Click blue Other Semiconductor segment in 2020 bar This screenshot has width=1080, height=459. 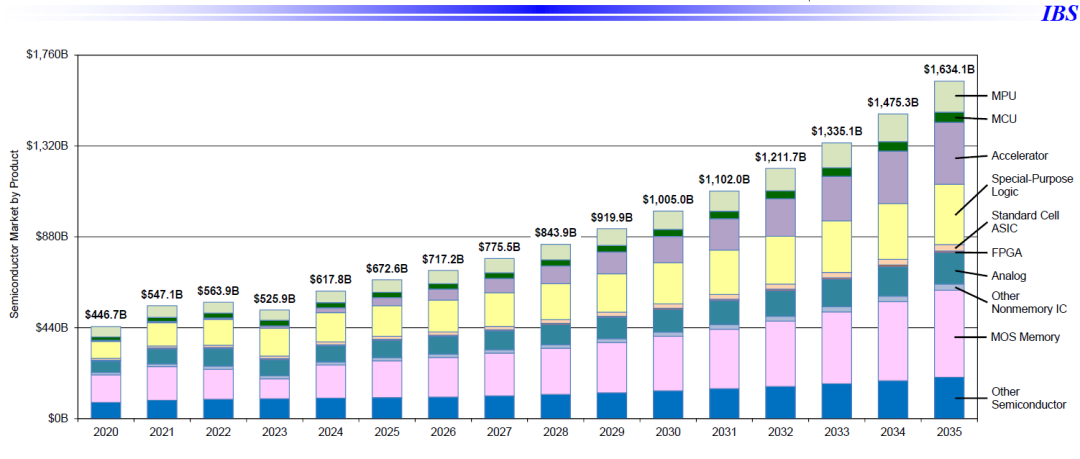tap(105, 410)
